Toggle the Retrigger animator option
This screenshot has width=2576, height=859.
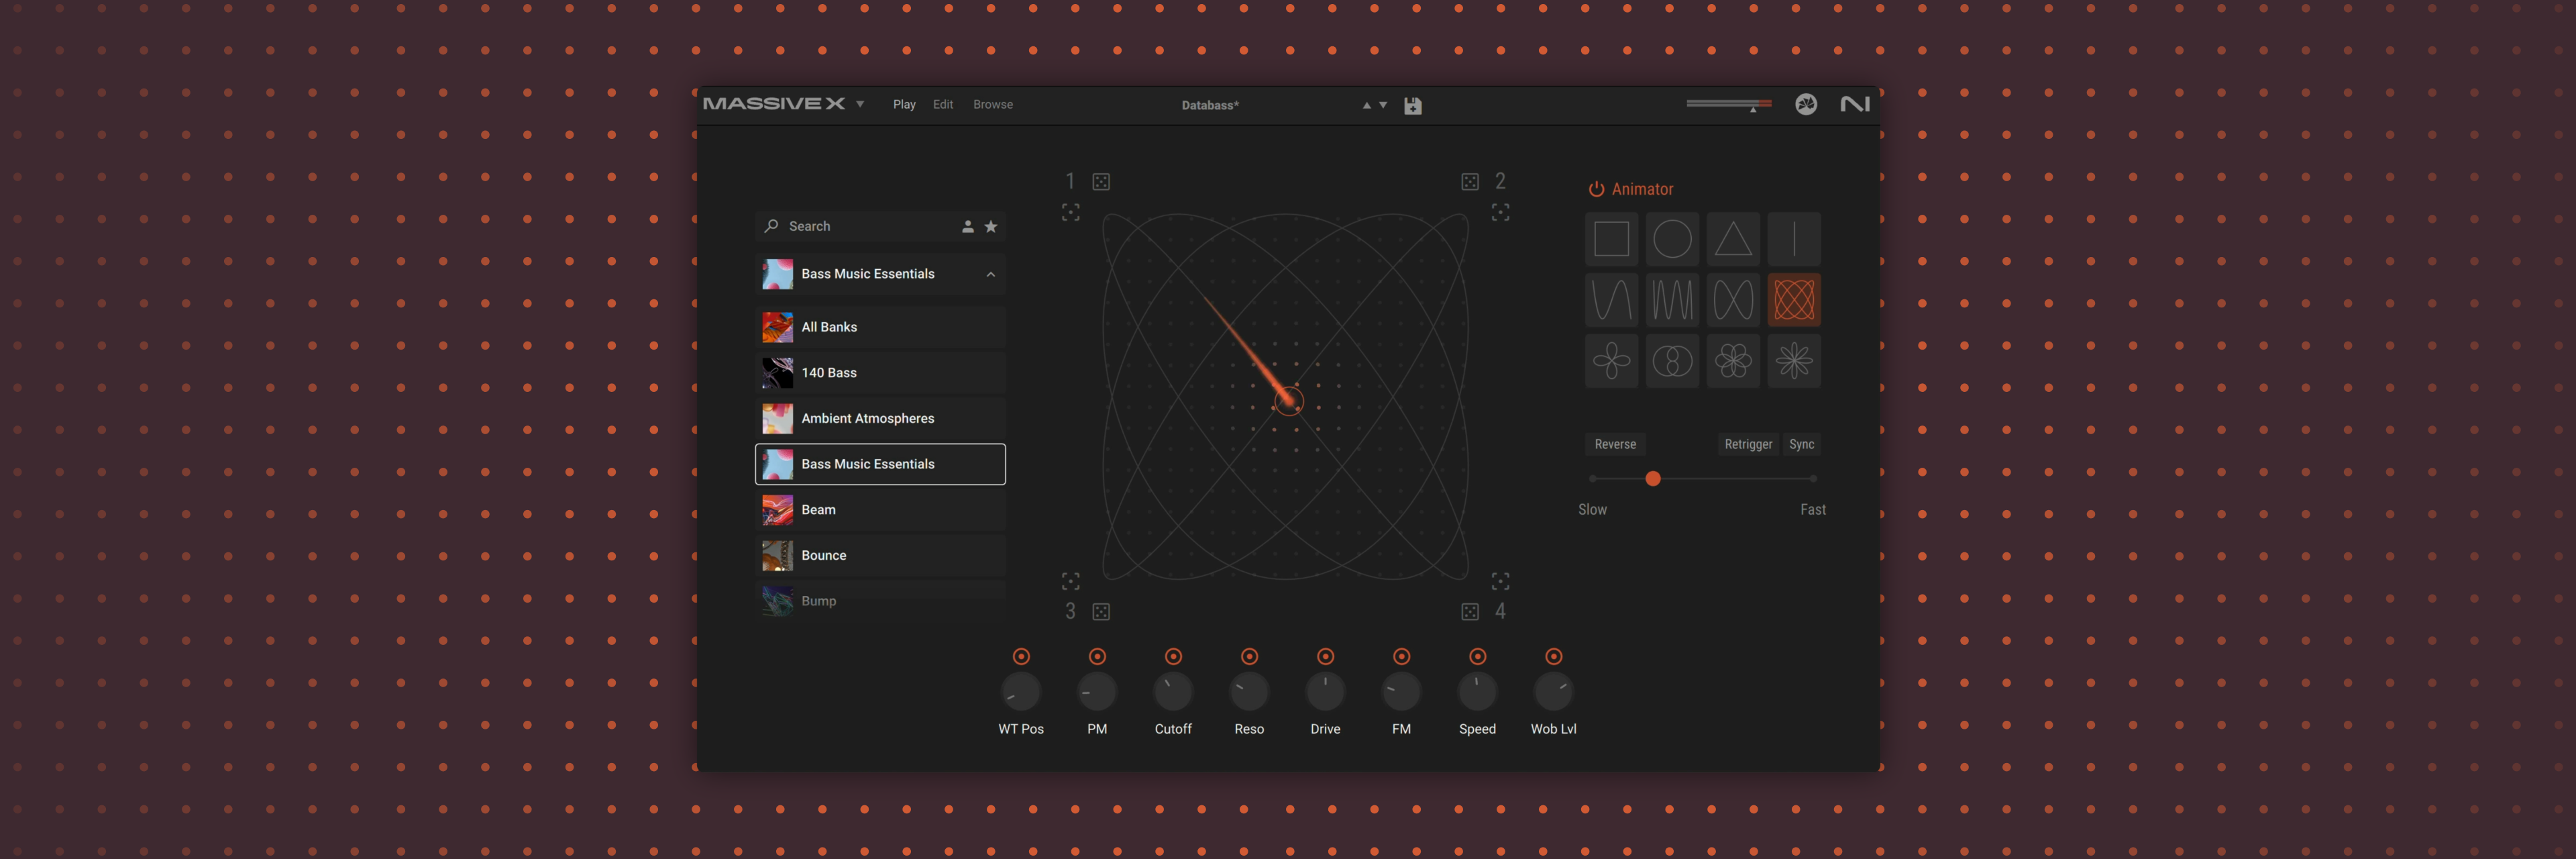tap(1748, 444)
